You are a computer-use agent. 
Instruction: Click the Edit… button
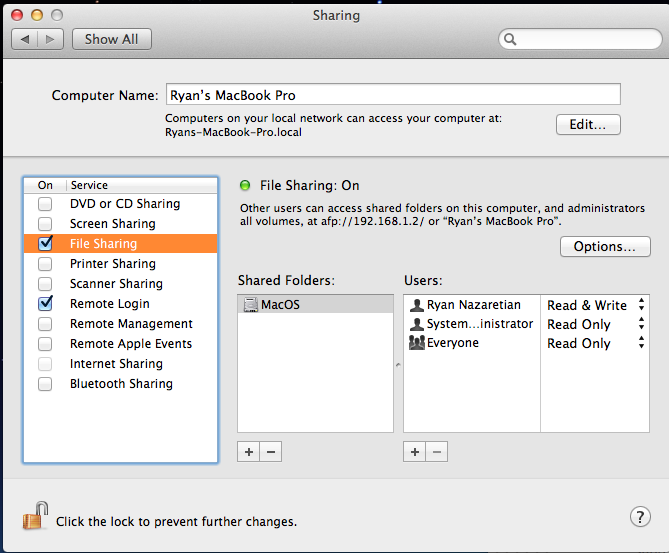pyautogui.click(x=588, y=125)
